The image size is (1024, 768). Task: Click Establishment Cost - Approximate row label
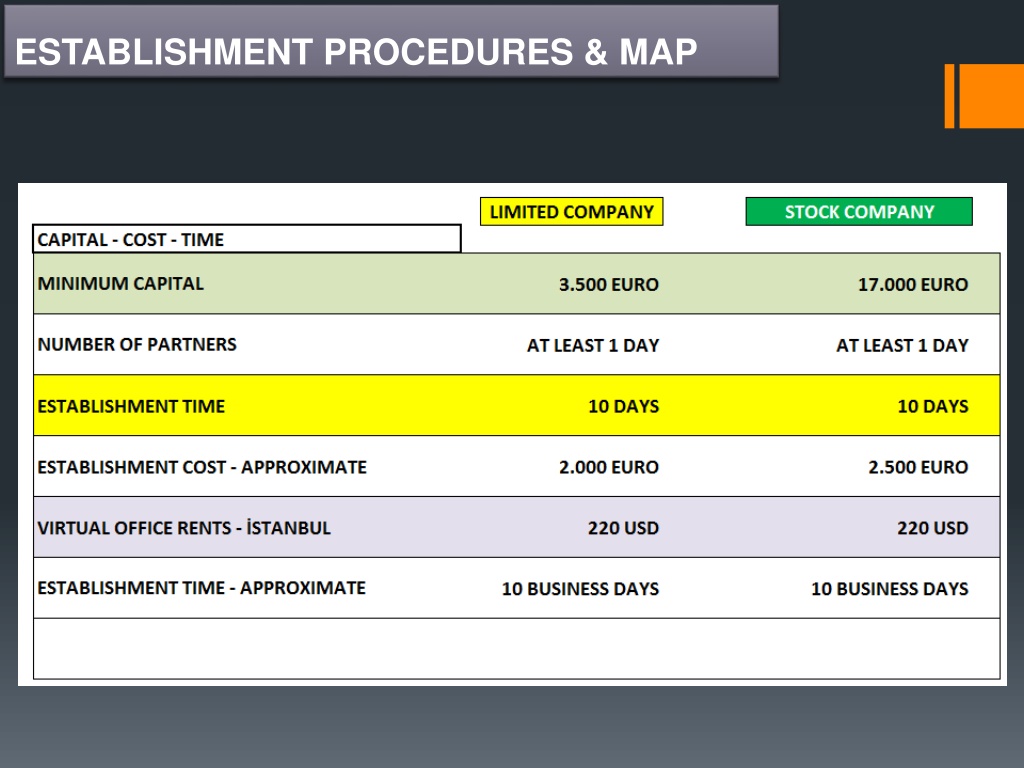pyautogui.click(x=202, y=467)
